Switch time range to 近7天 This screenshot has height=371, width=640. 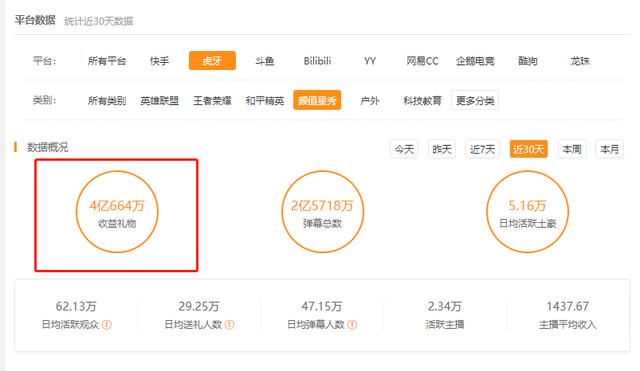[482, 149]
